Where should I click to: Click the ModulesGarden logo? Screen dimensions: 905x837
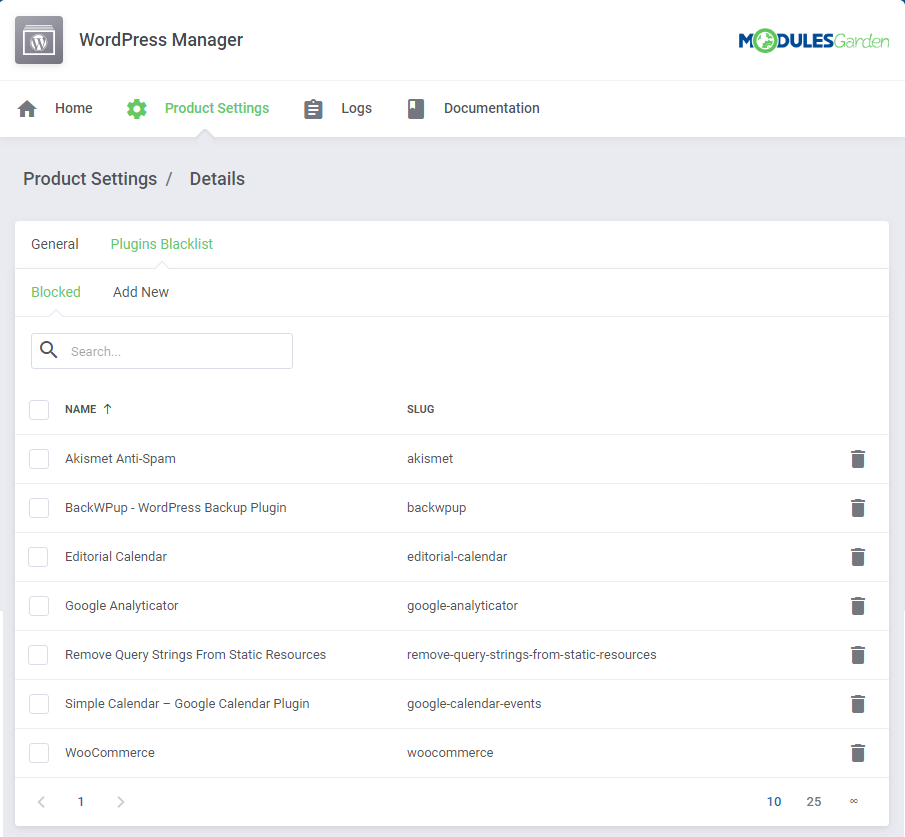[814, 40]
